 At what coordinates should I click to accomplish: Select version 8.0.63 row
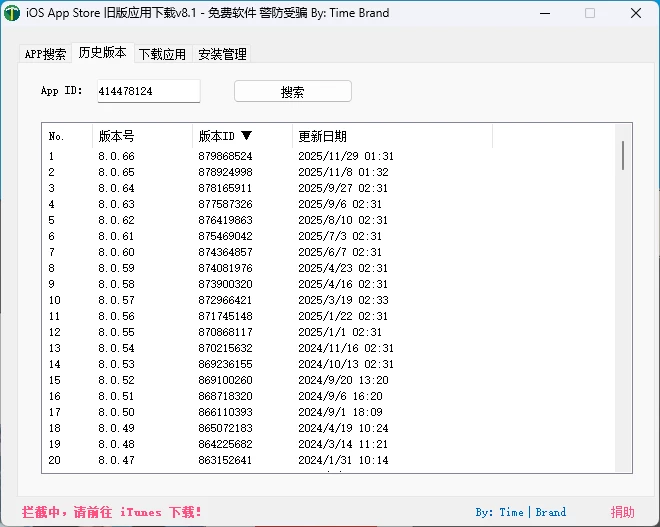point(328,204)
